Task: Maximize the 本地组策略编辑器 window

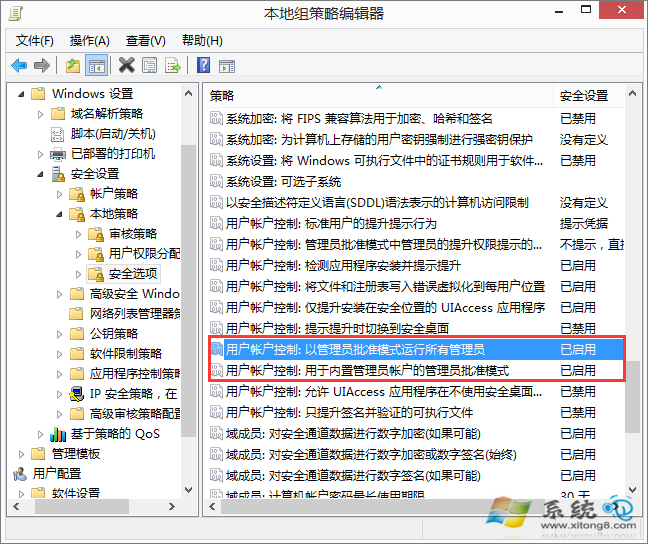Action: 586,10
